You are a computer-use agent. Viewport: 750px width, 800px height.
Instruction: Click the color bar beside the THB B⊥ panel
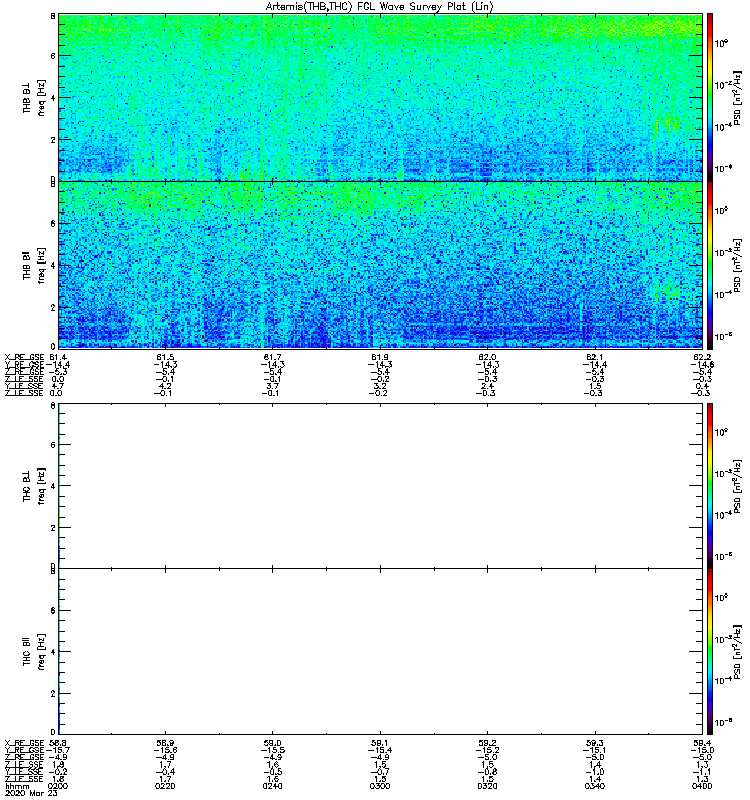[x=710, y=97]
